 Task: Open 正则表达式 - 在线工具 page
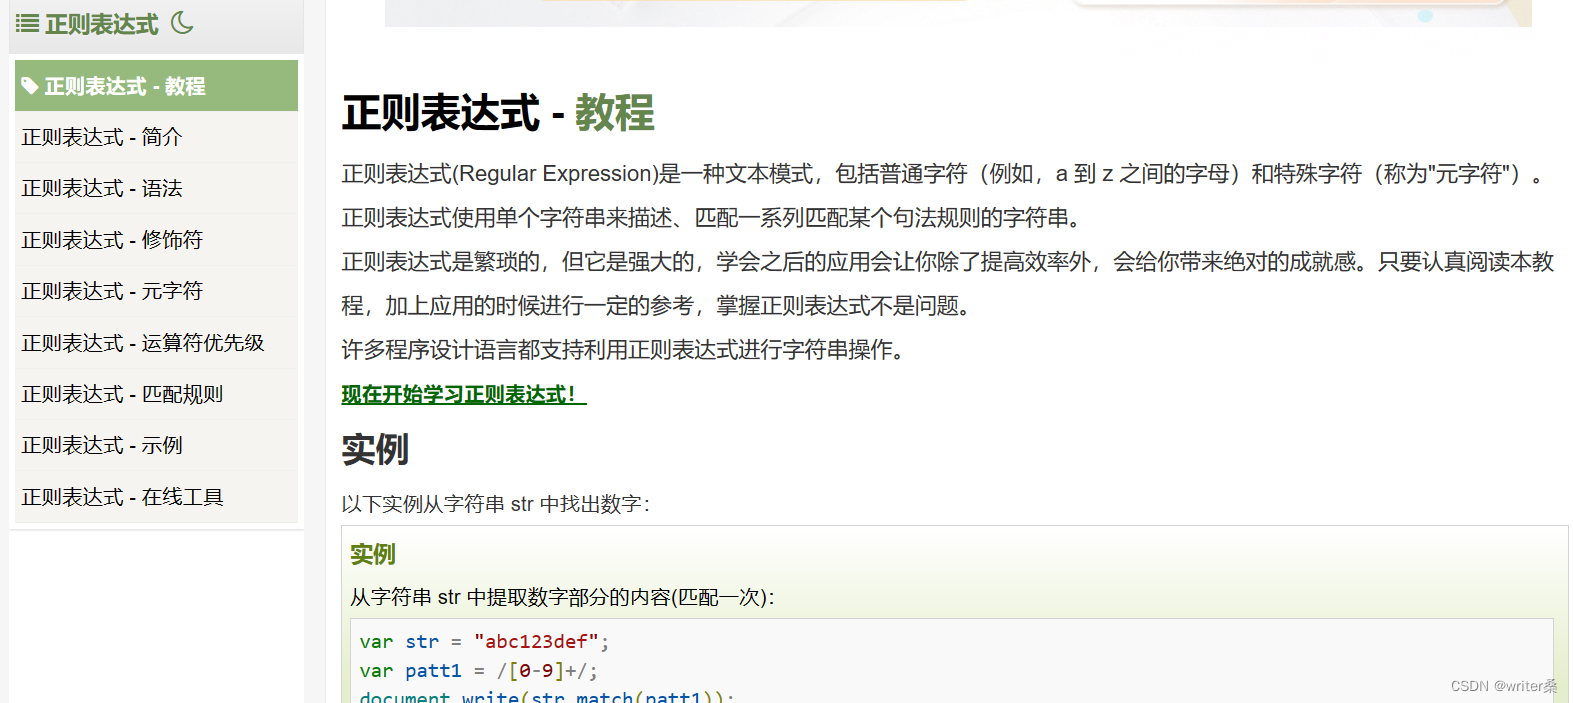click(x=156, y=497)
